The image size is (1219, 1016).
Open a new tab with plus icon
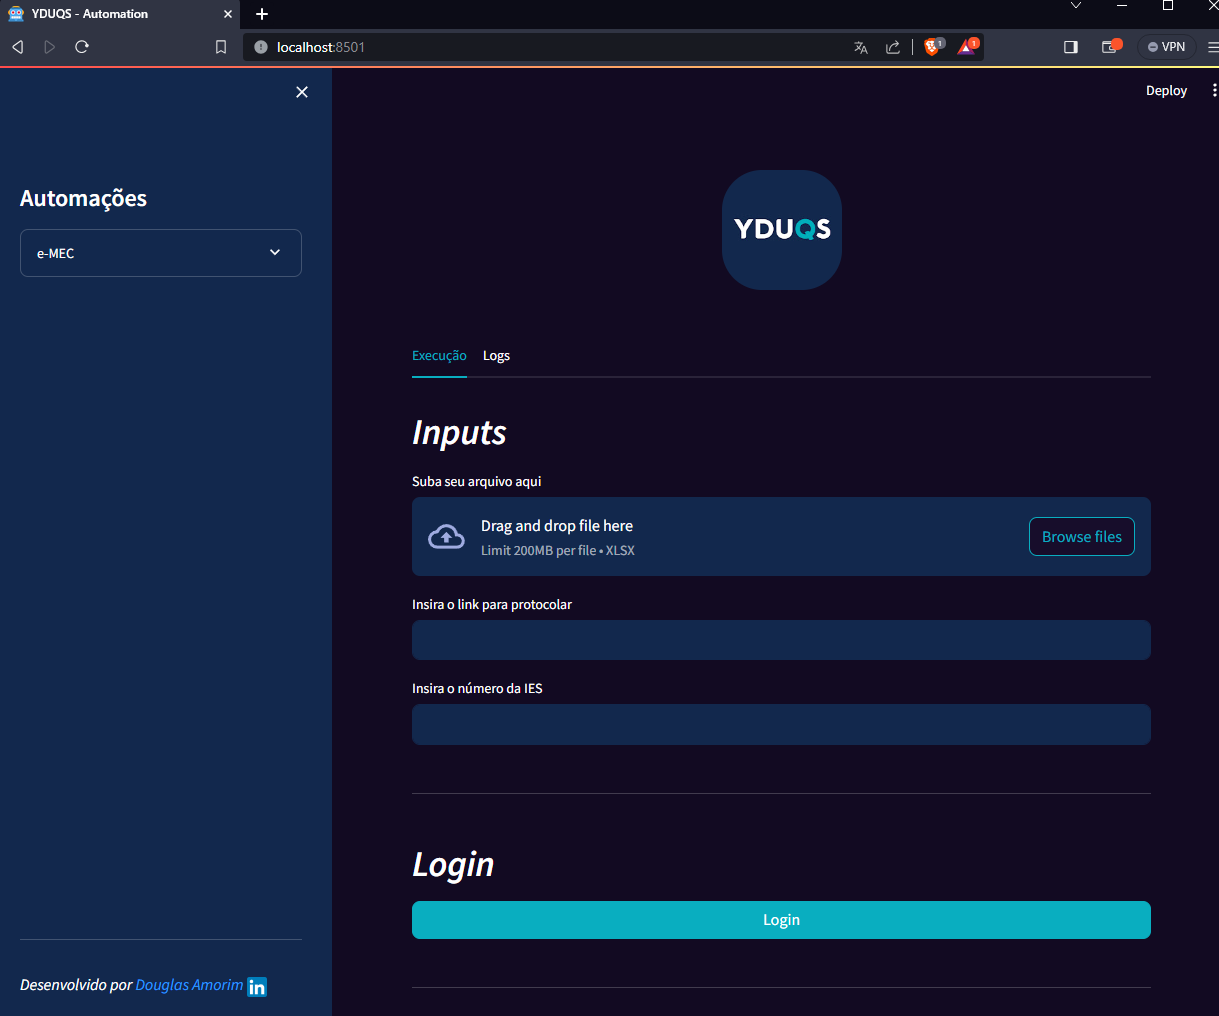[x=262, y=14]
